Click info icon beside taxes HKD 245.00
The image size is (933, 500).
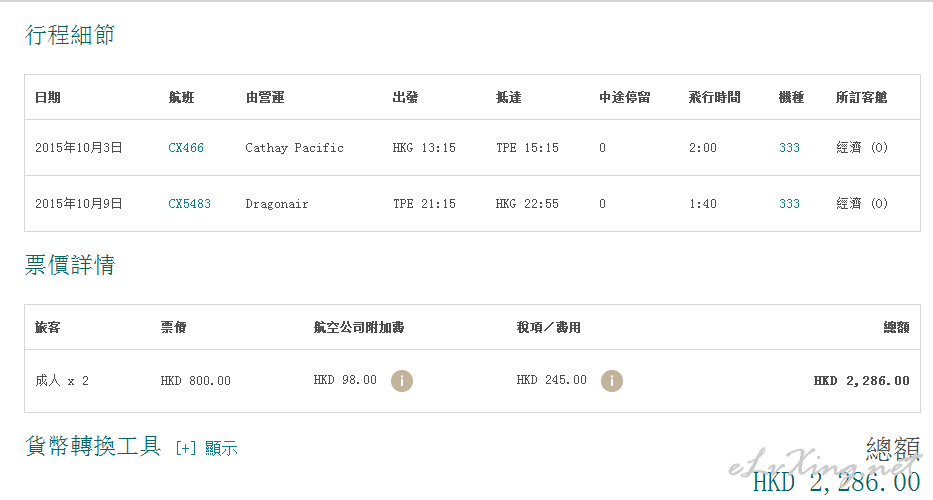tap(612, 381)
